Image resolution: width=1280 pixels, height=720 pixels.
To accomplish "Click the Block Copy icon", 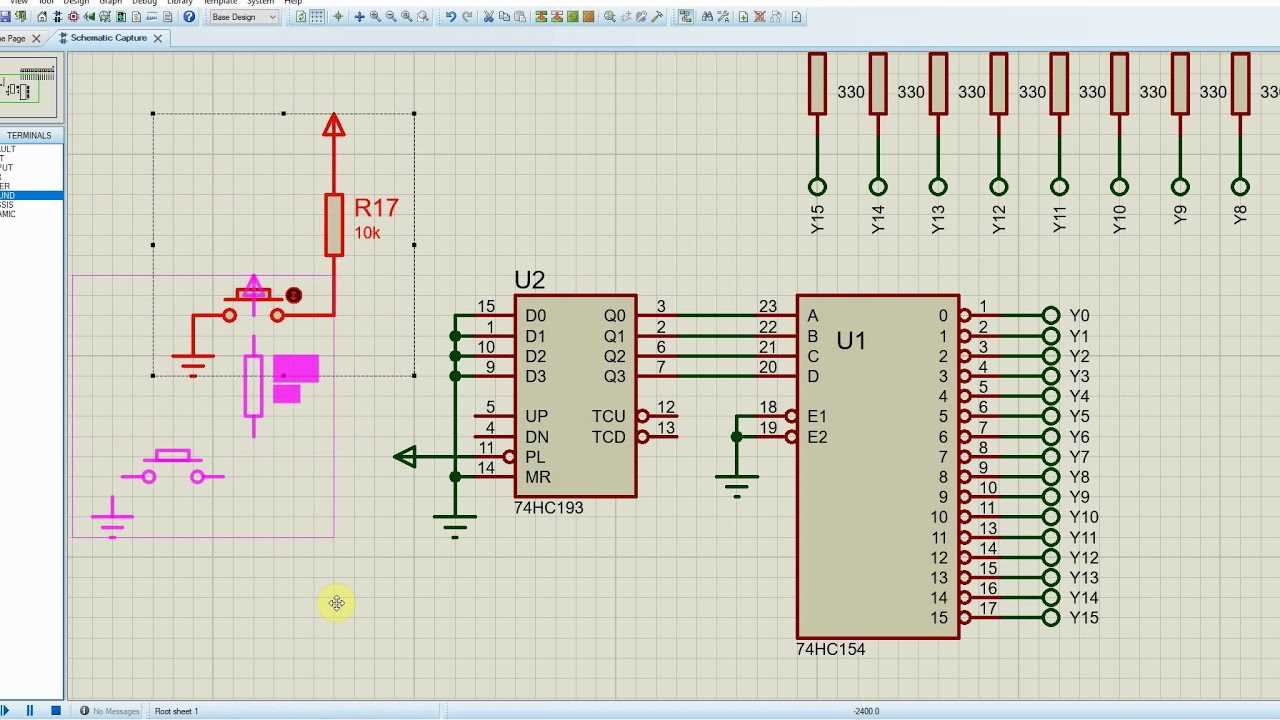I will coord(541,17).
